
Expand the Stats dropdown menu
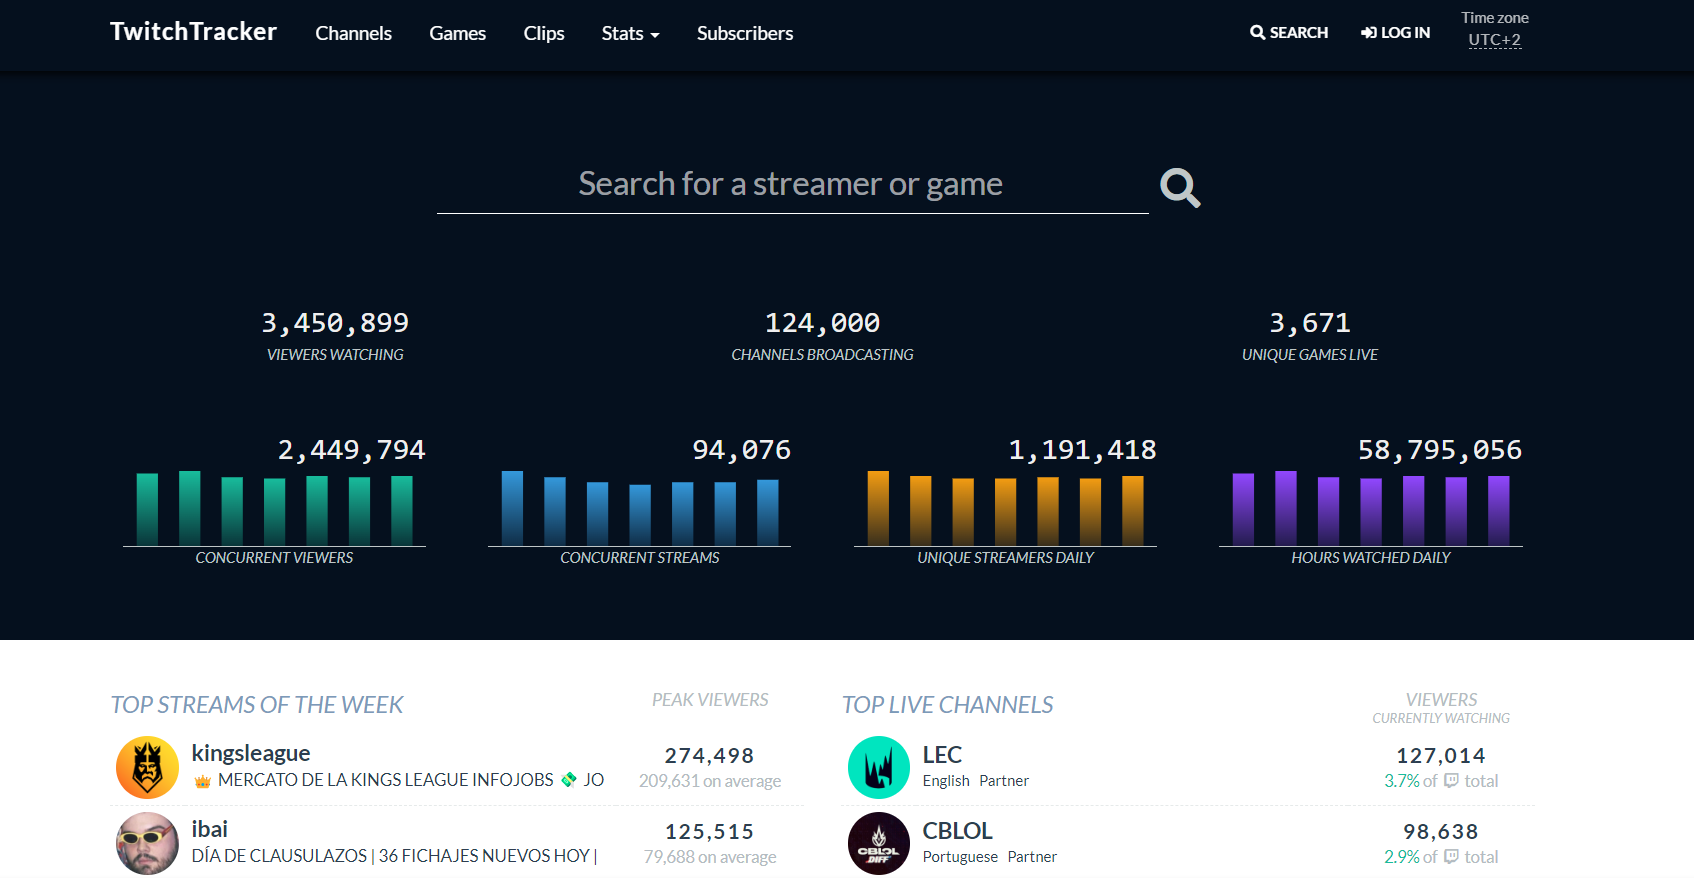coord(630,33)
